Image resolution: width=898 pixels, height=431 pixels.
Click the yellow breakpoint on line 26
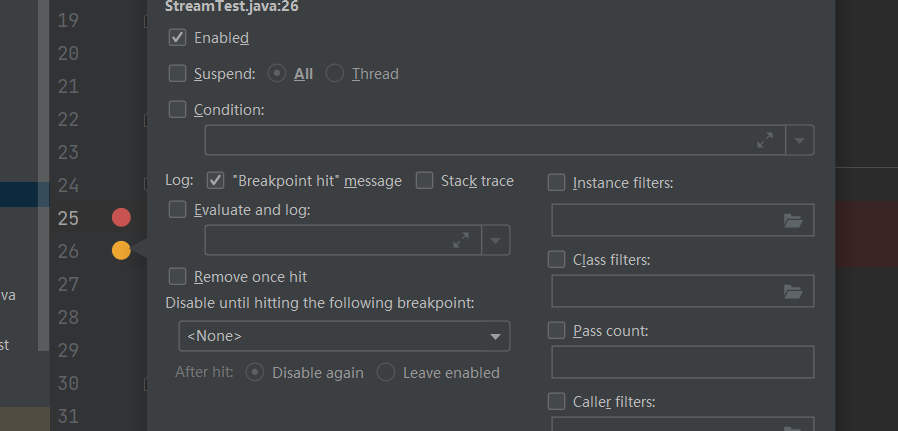pyautogui.click(x=121, y=250)
